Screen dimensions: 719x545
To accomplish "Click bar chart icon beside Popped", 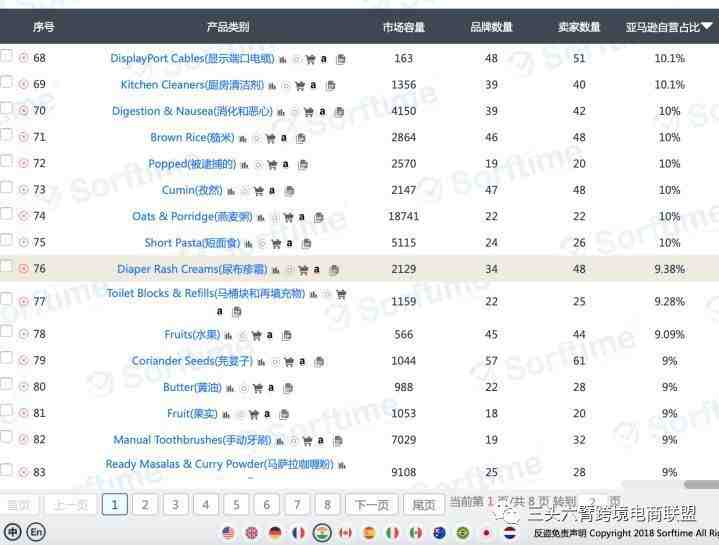I will (244, 165).
